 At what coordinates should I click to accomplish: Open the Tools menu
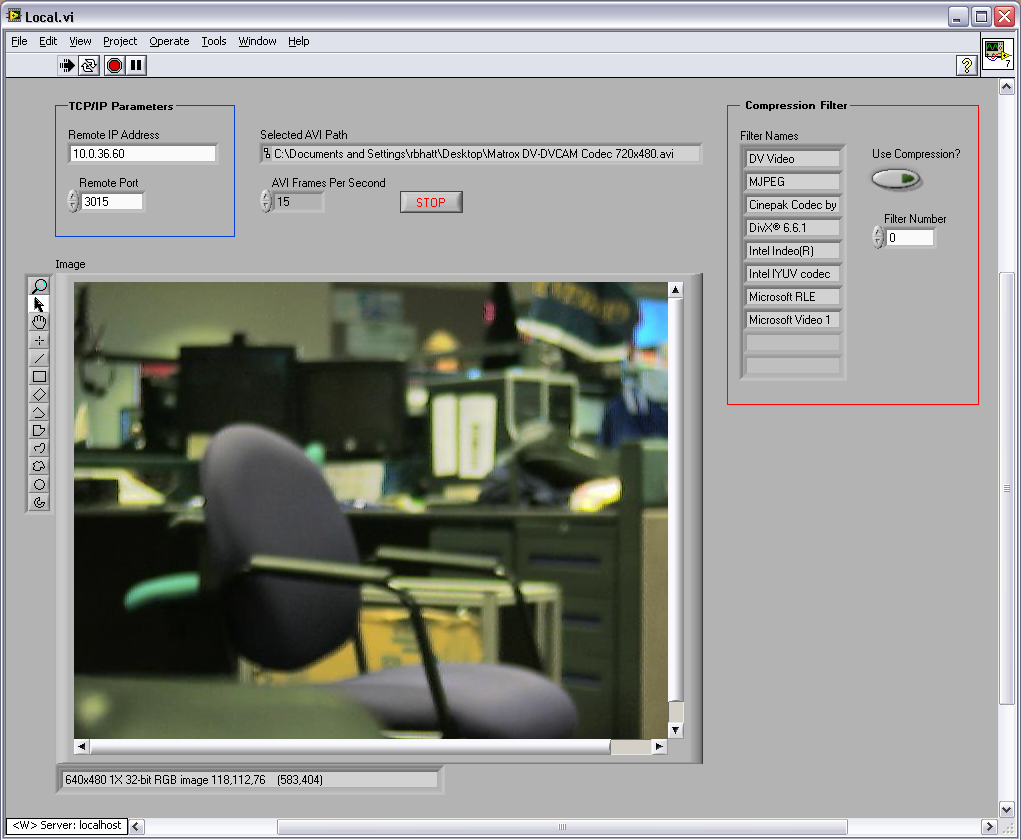pyautogui.click(x=214, y=41)
